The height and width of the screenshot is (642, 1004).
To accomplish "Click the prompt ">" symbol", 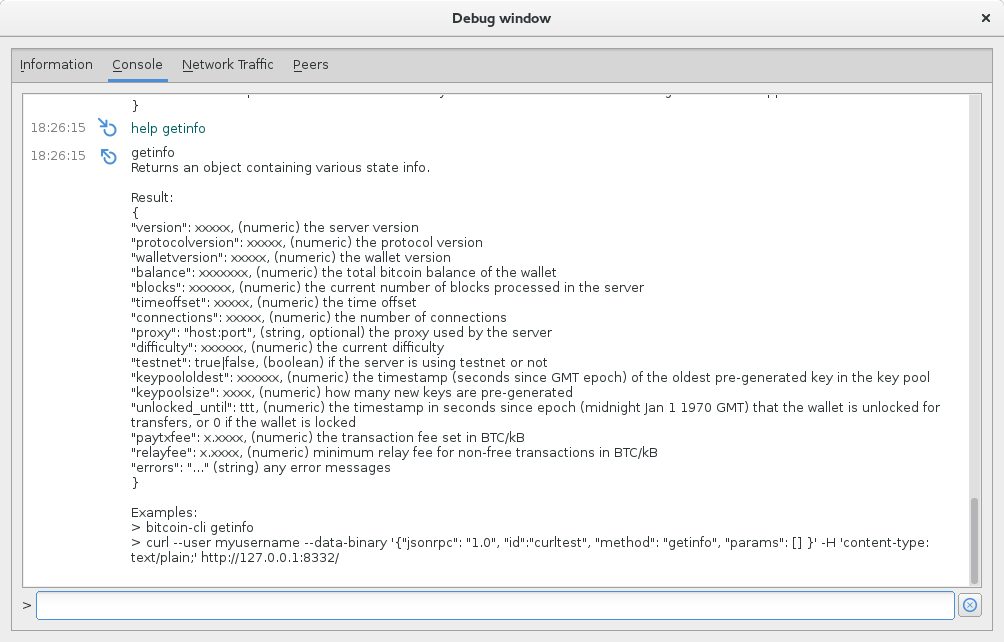I will tap(24, 605).
